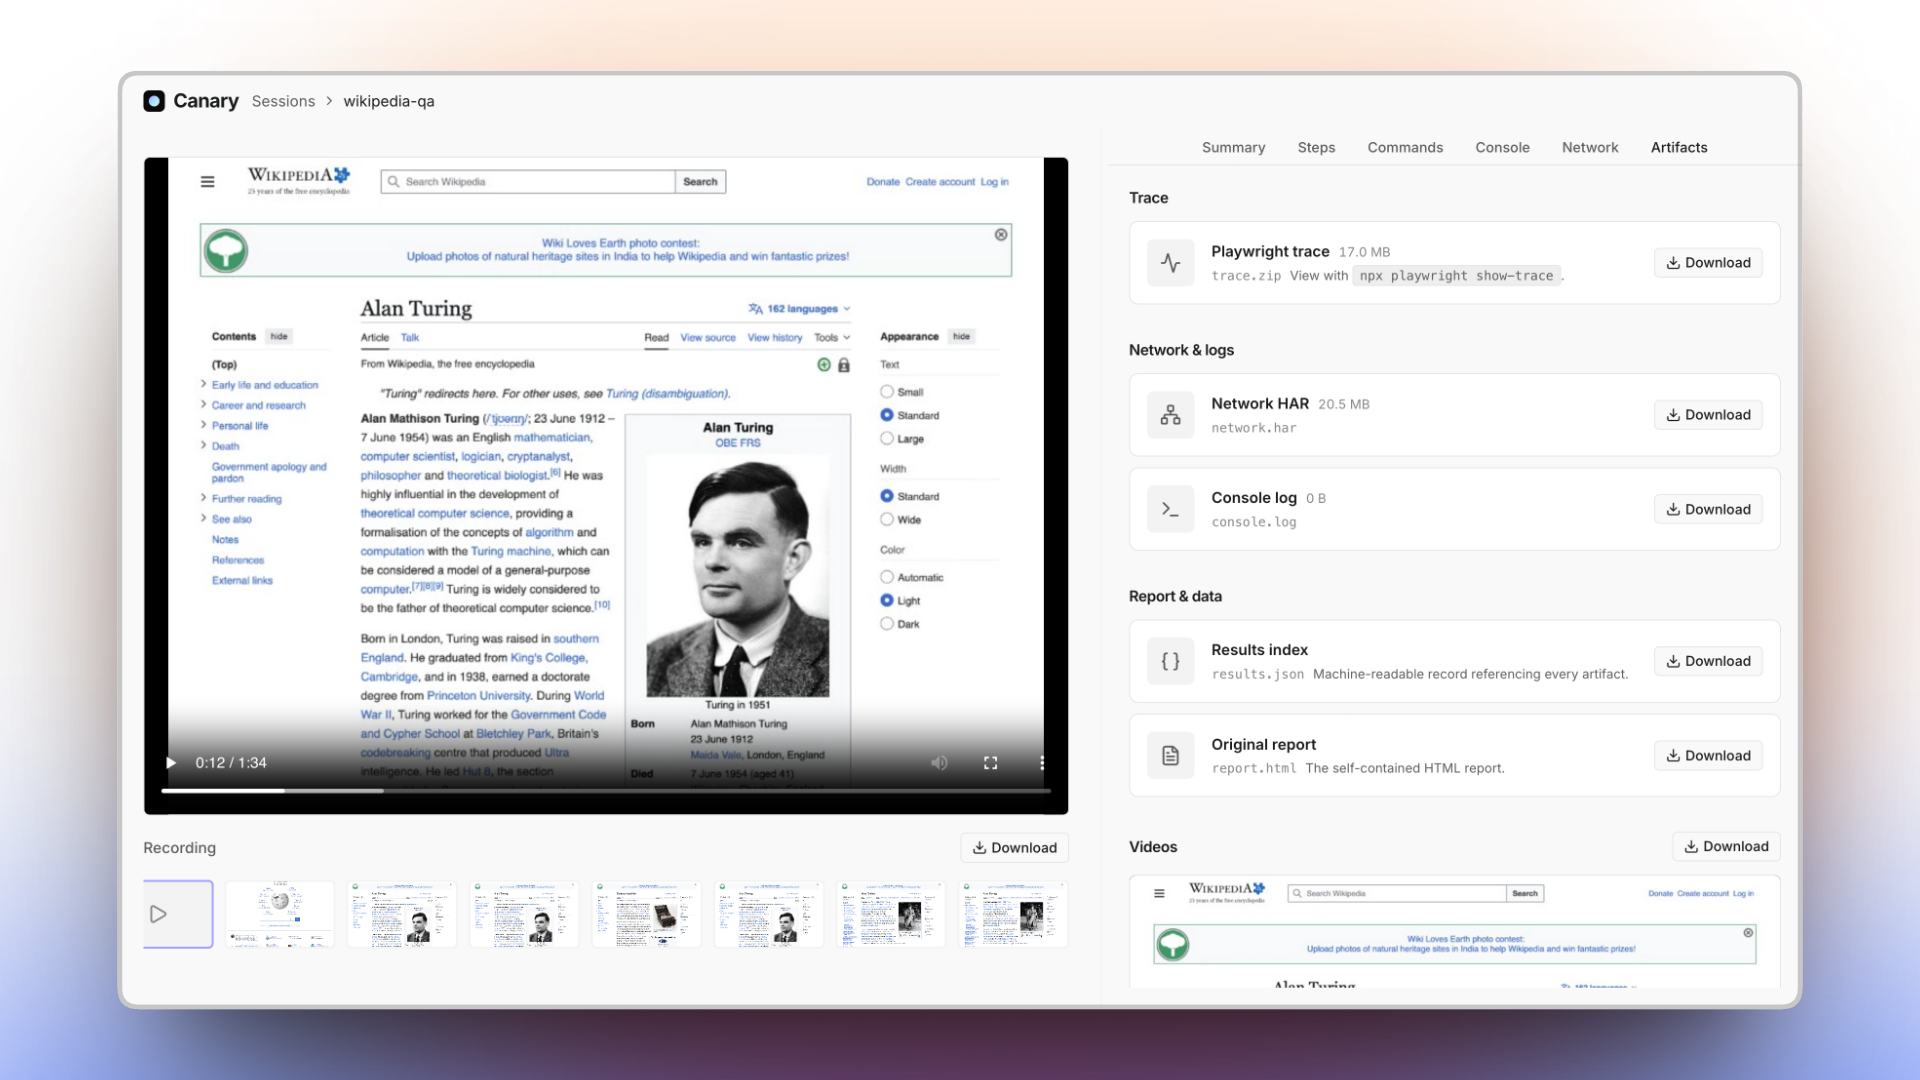Click the Network HAR icon

tap(1171, 415)
